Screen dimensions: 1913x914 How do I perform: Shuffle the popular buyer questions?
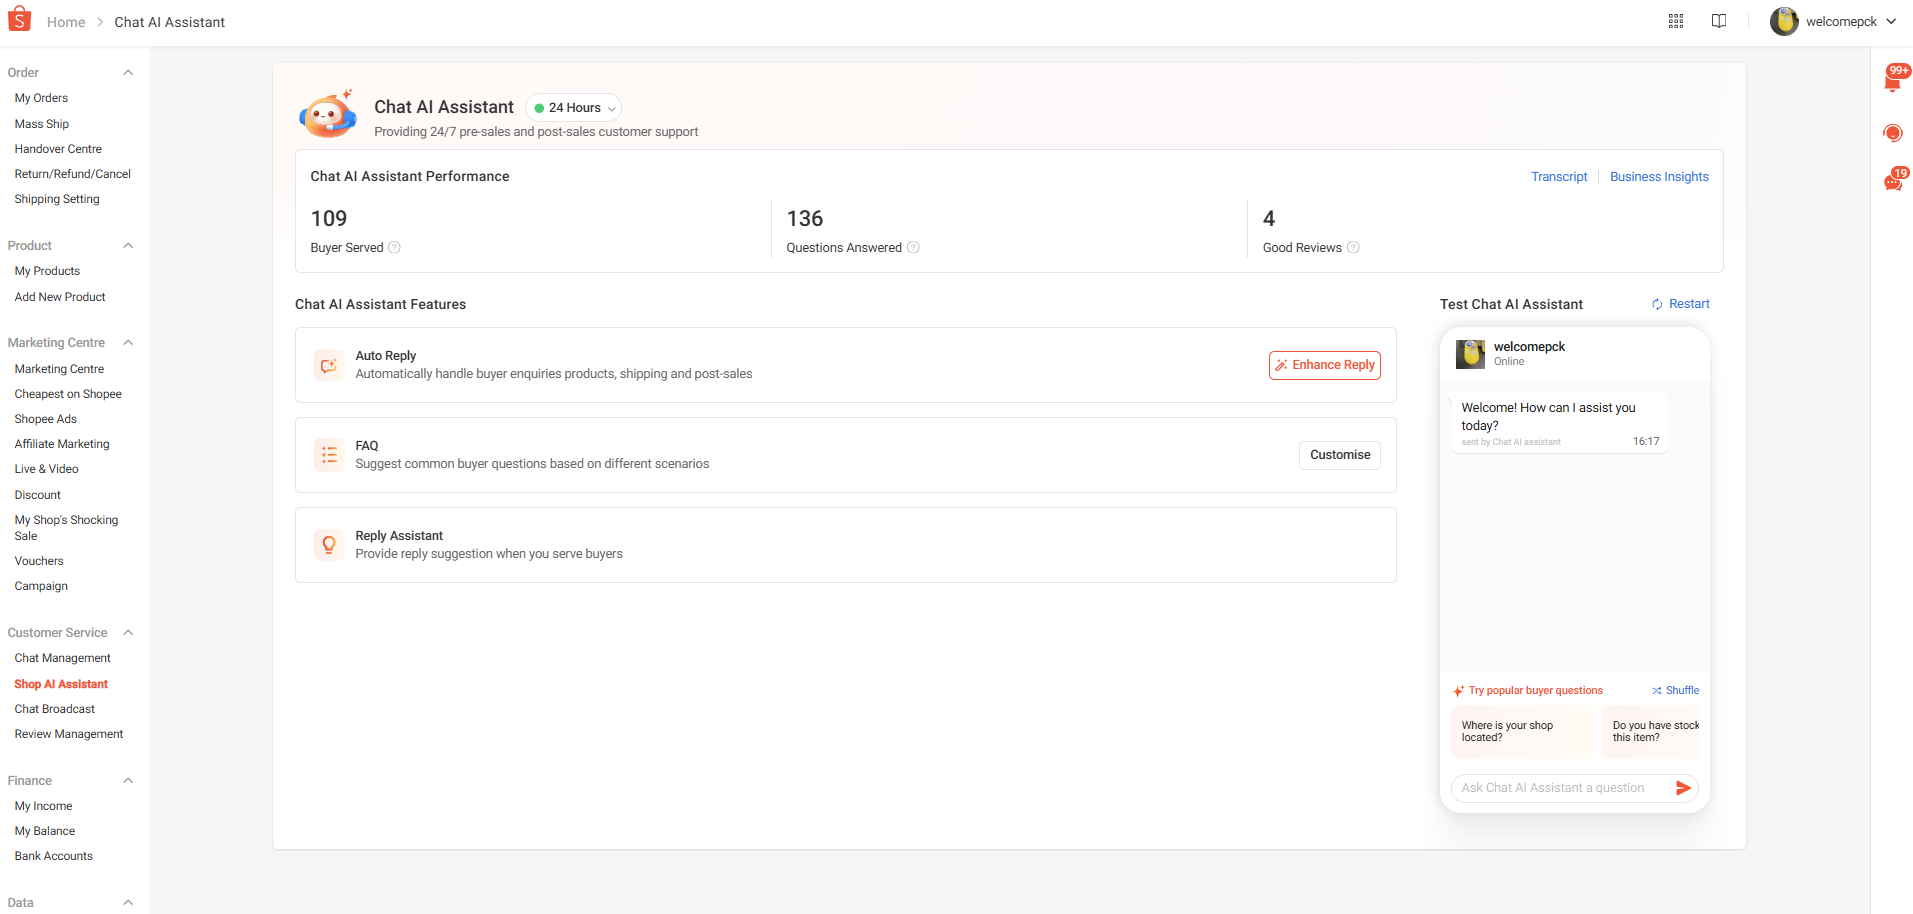coord(1675,691)
